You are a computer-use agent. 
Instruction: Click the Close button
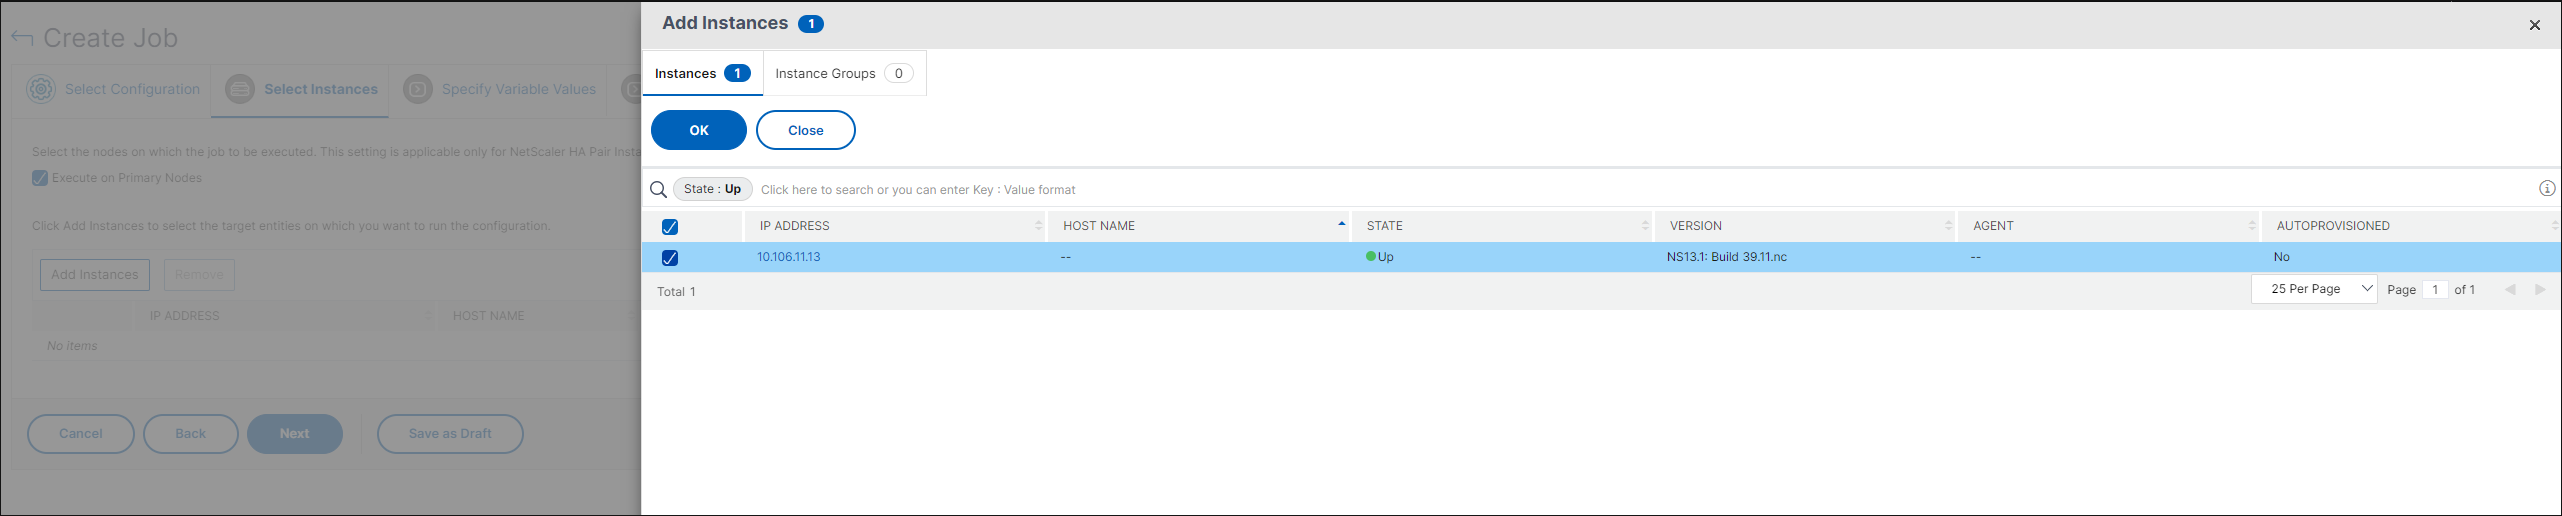(x=806, y=130)
